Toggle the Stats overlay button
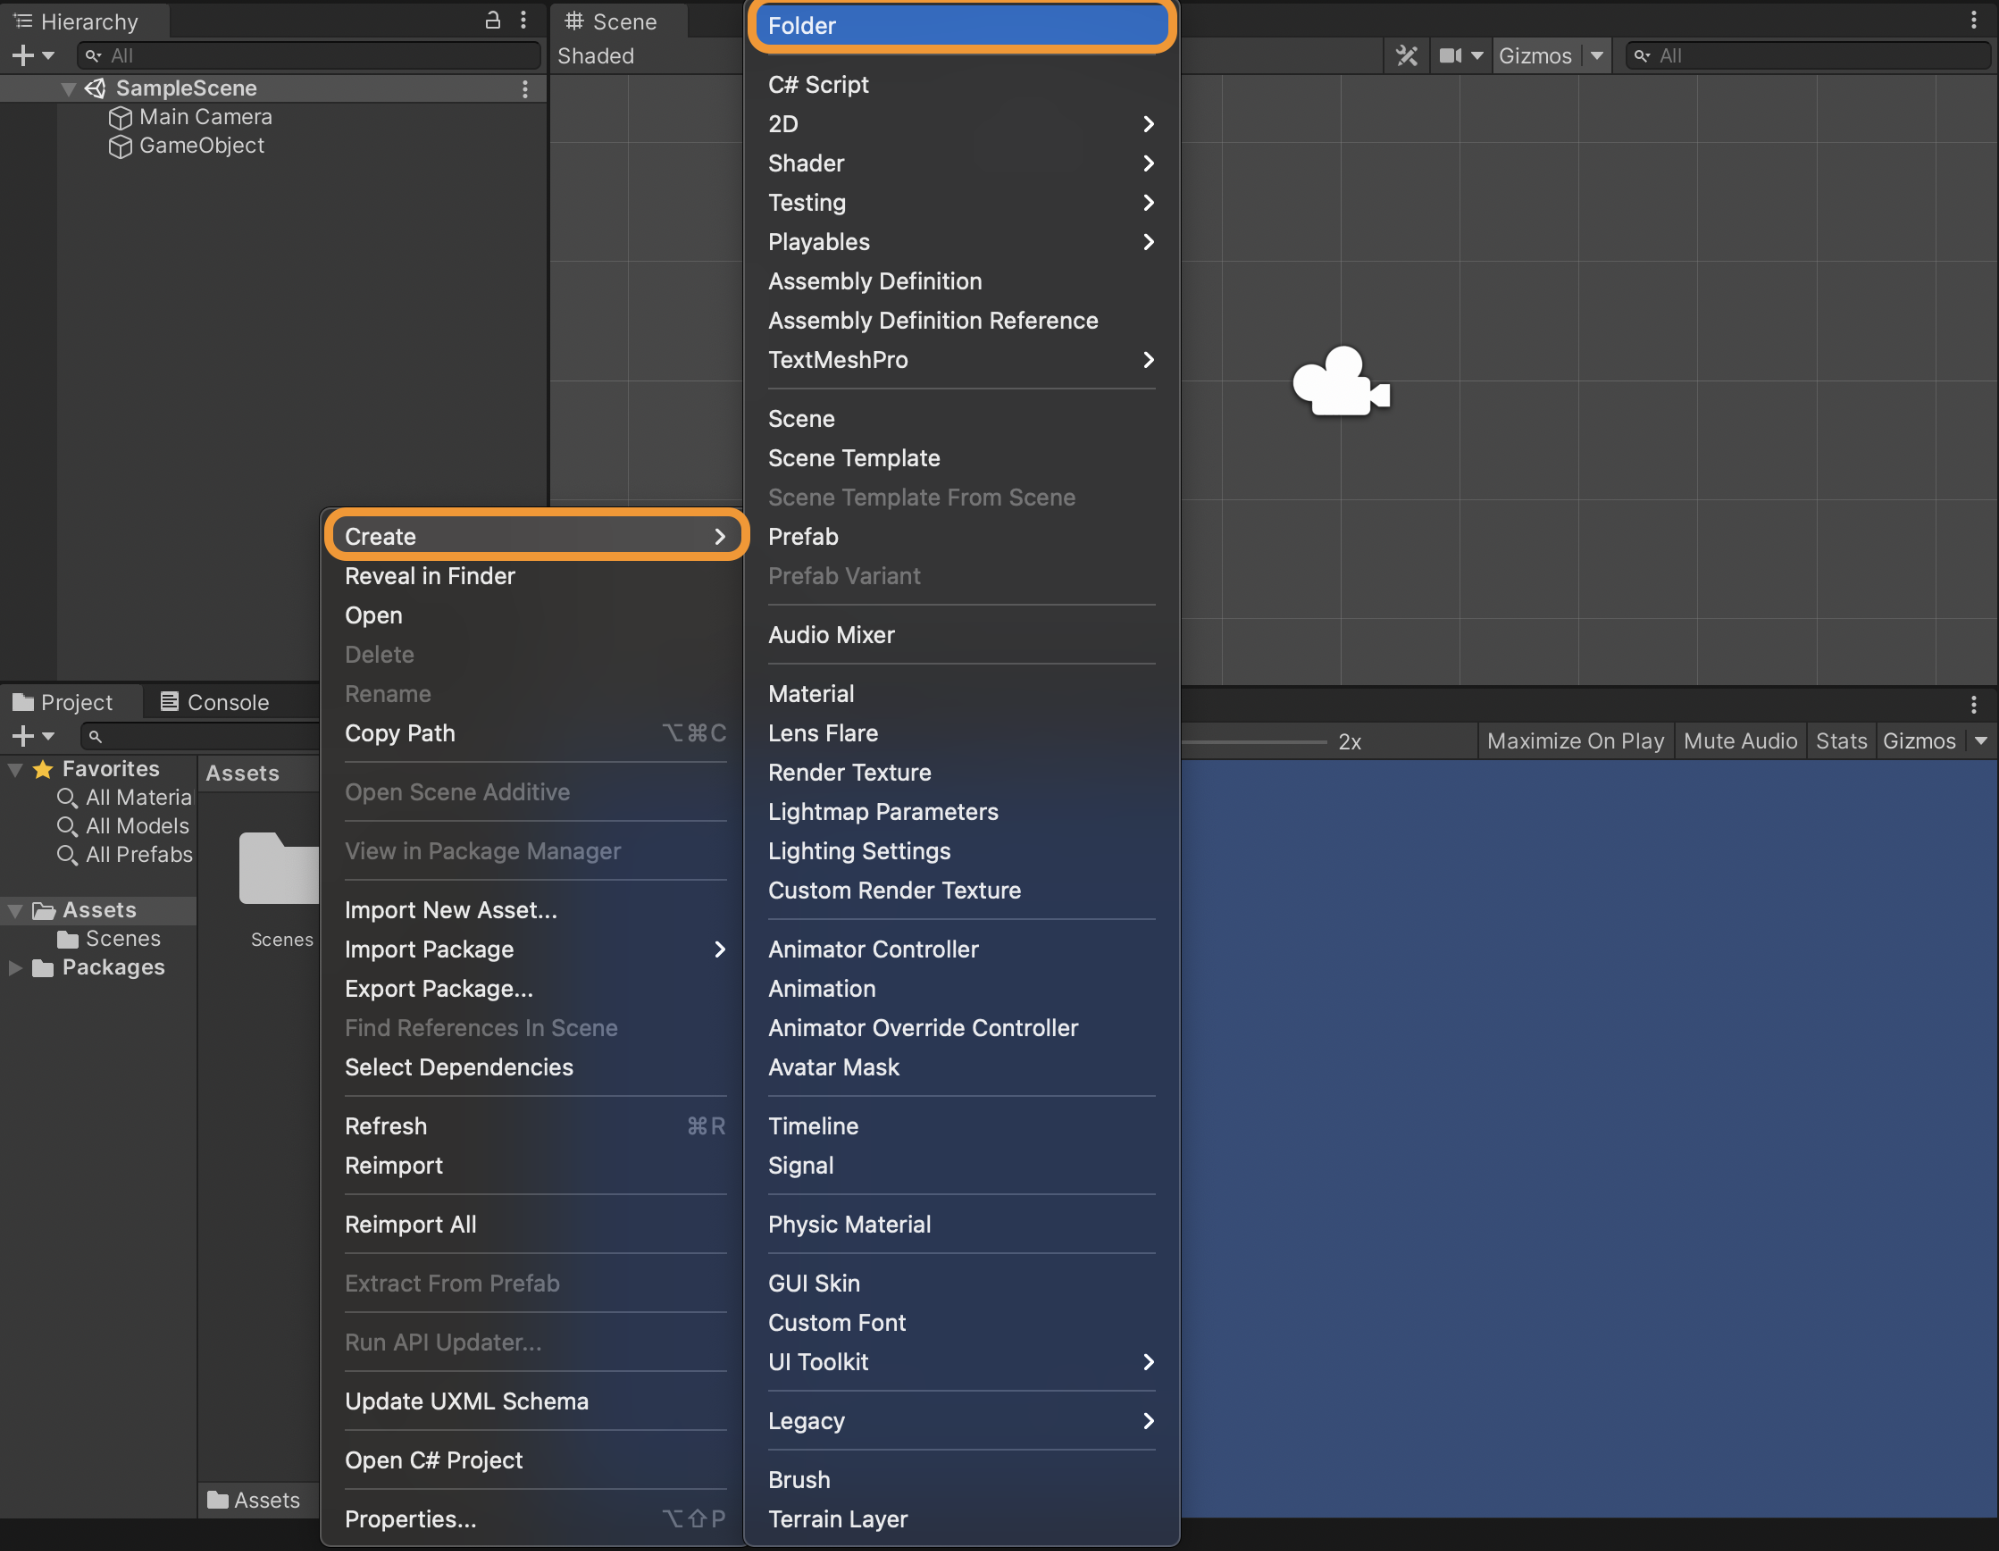Screen dimensions: 1999x1551 pos(1841,741)
